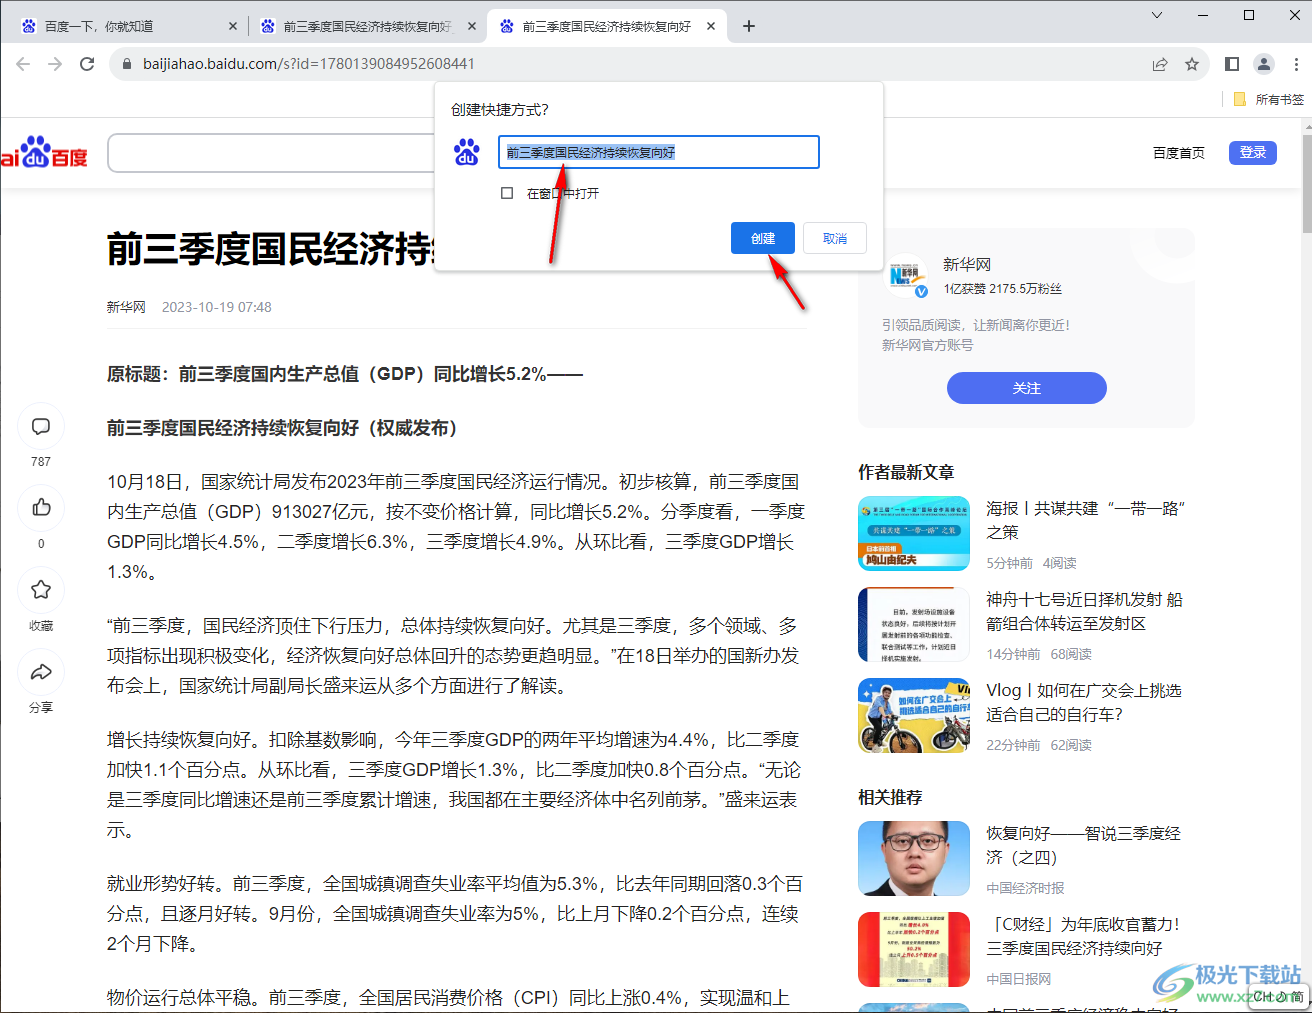The width and height of the screenshot is (1312, 1013).
Task: Open the 海报 共谋共建一带一路 thumbnail
Action: click(x=914, y=534)
